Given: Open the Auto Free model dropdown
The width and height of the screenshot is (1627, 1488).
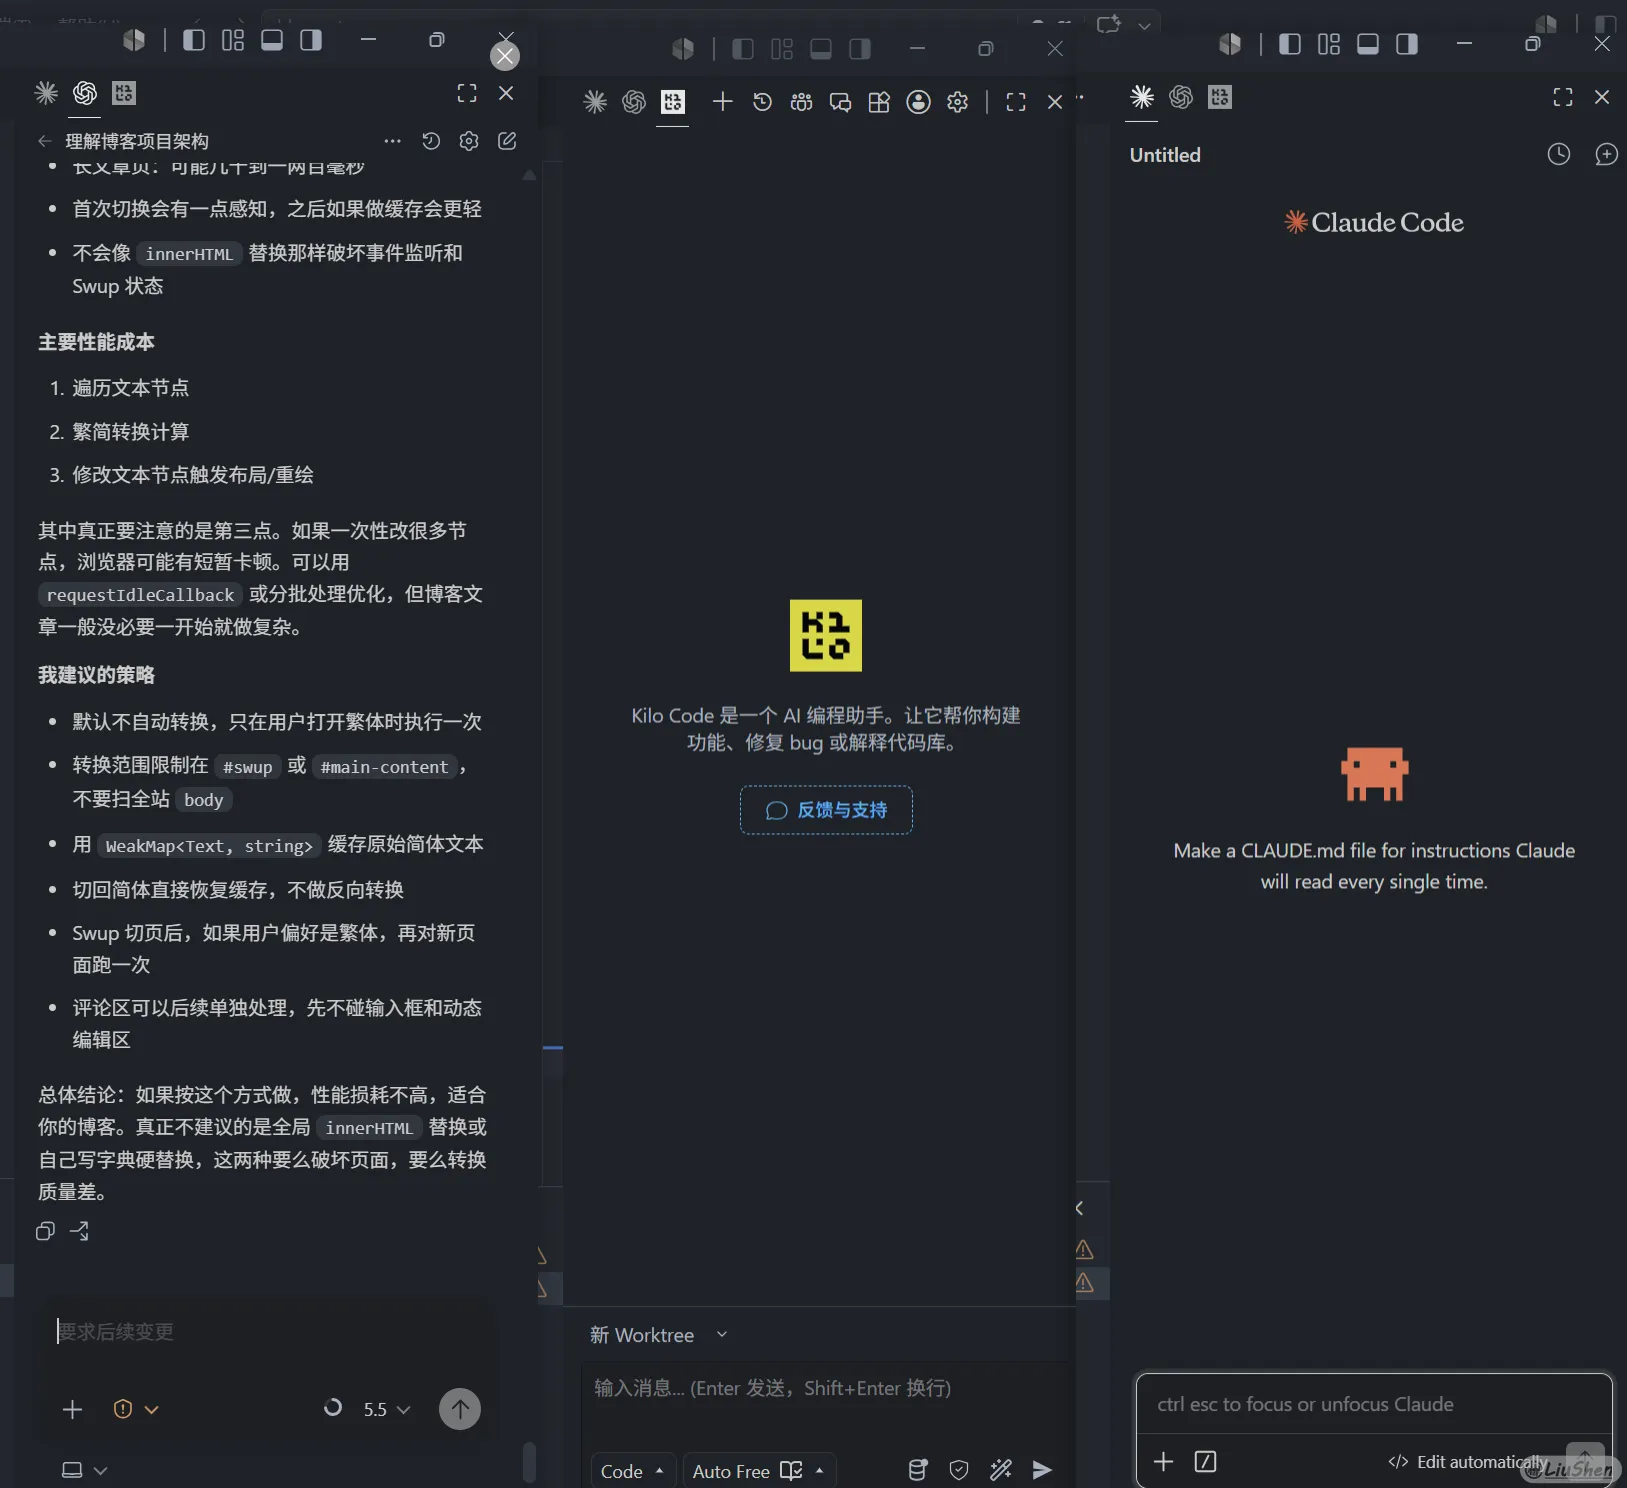Looking at the screenshot, I should (x=759, y=1471).
